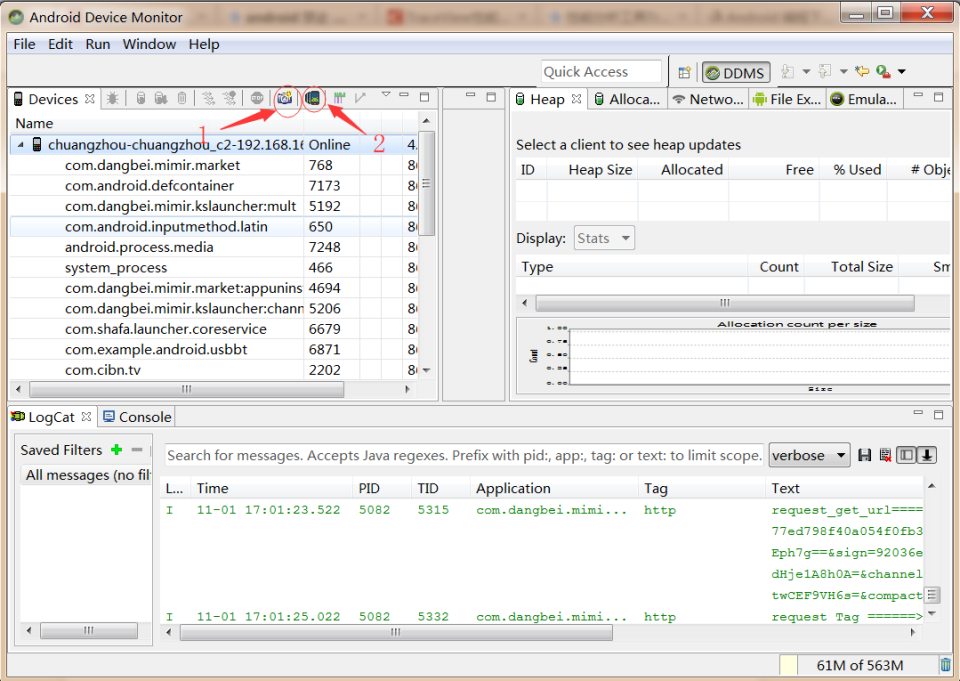Open the previous annotation dropdown arrow
The width and height of the screenshot is (960, 681).
click(x=844, y=72)
